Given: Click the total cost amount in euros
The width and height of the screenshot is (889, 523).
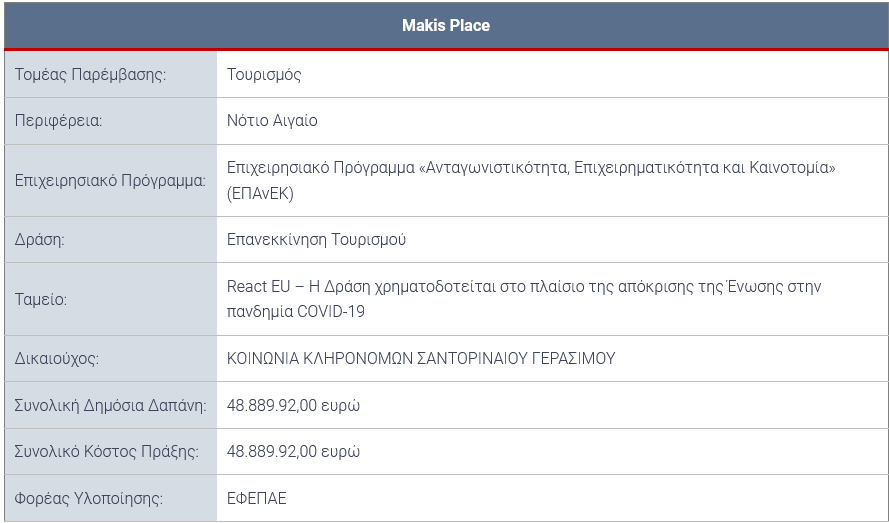Looking at the screenshot, I should [293, 452].
